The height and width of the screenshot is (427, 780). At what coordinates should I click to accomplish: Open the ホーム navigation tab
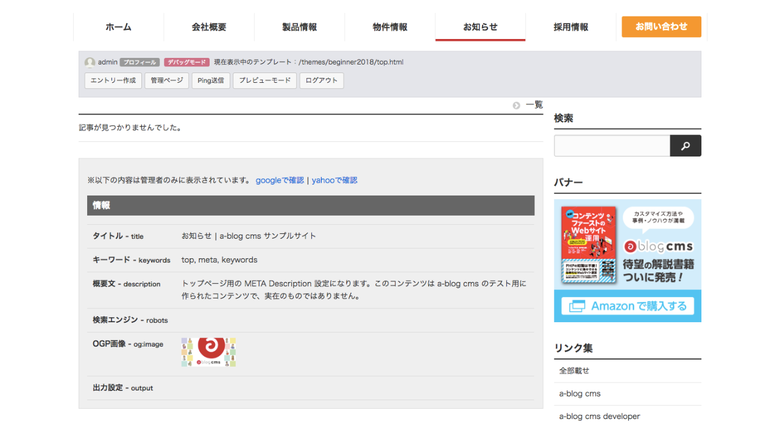(x=118, y=27)
